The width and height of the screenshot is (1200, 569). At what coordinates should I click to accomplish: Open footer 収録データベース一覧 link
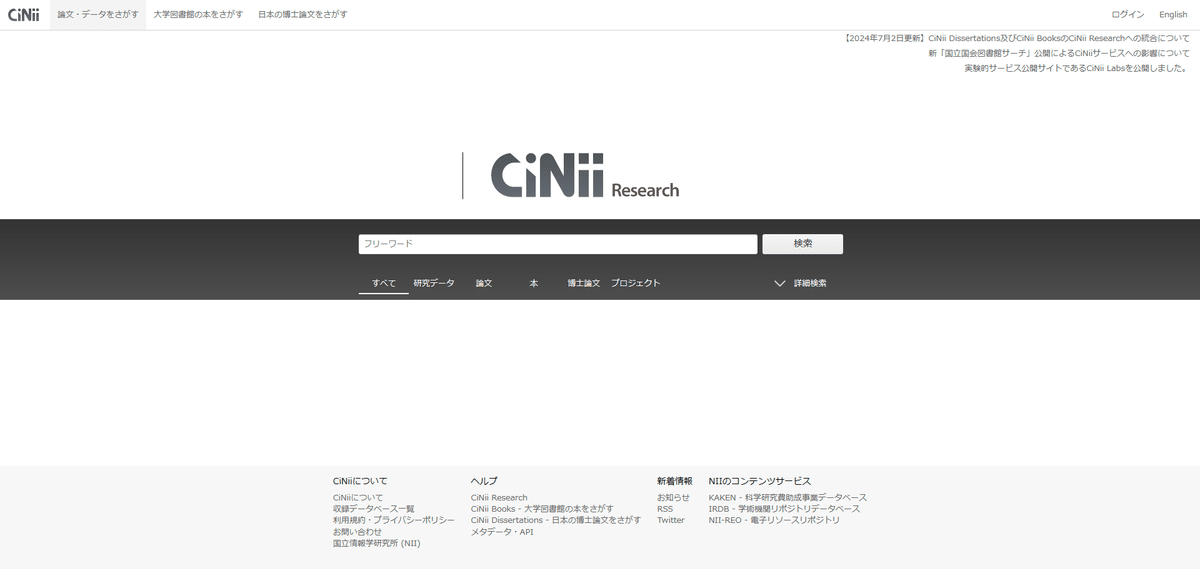(373, 509)
